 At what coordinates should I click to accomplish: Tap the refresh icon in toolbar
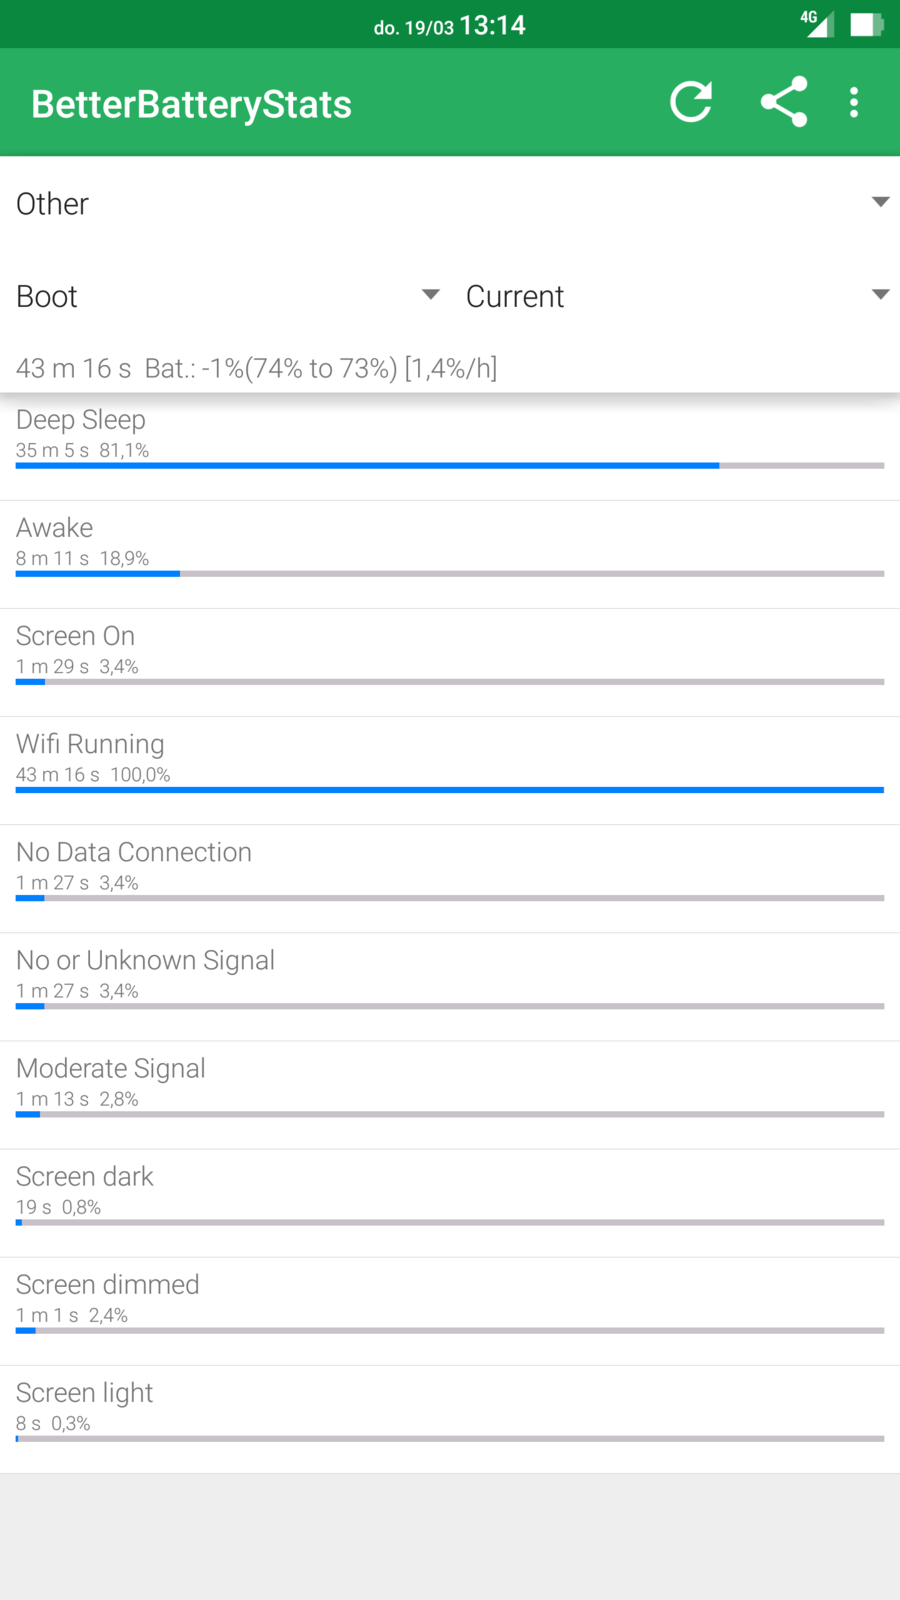coord(691,102)
